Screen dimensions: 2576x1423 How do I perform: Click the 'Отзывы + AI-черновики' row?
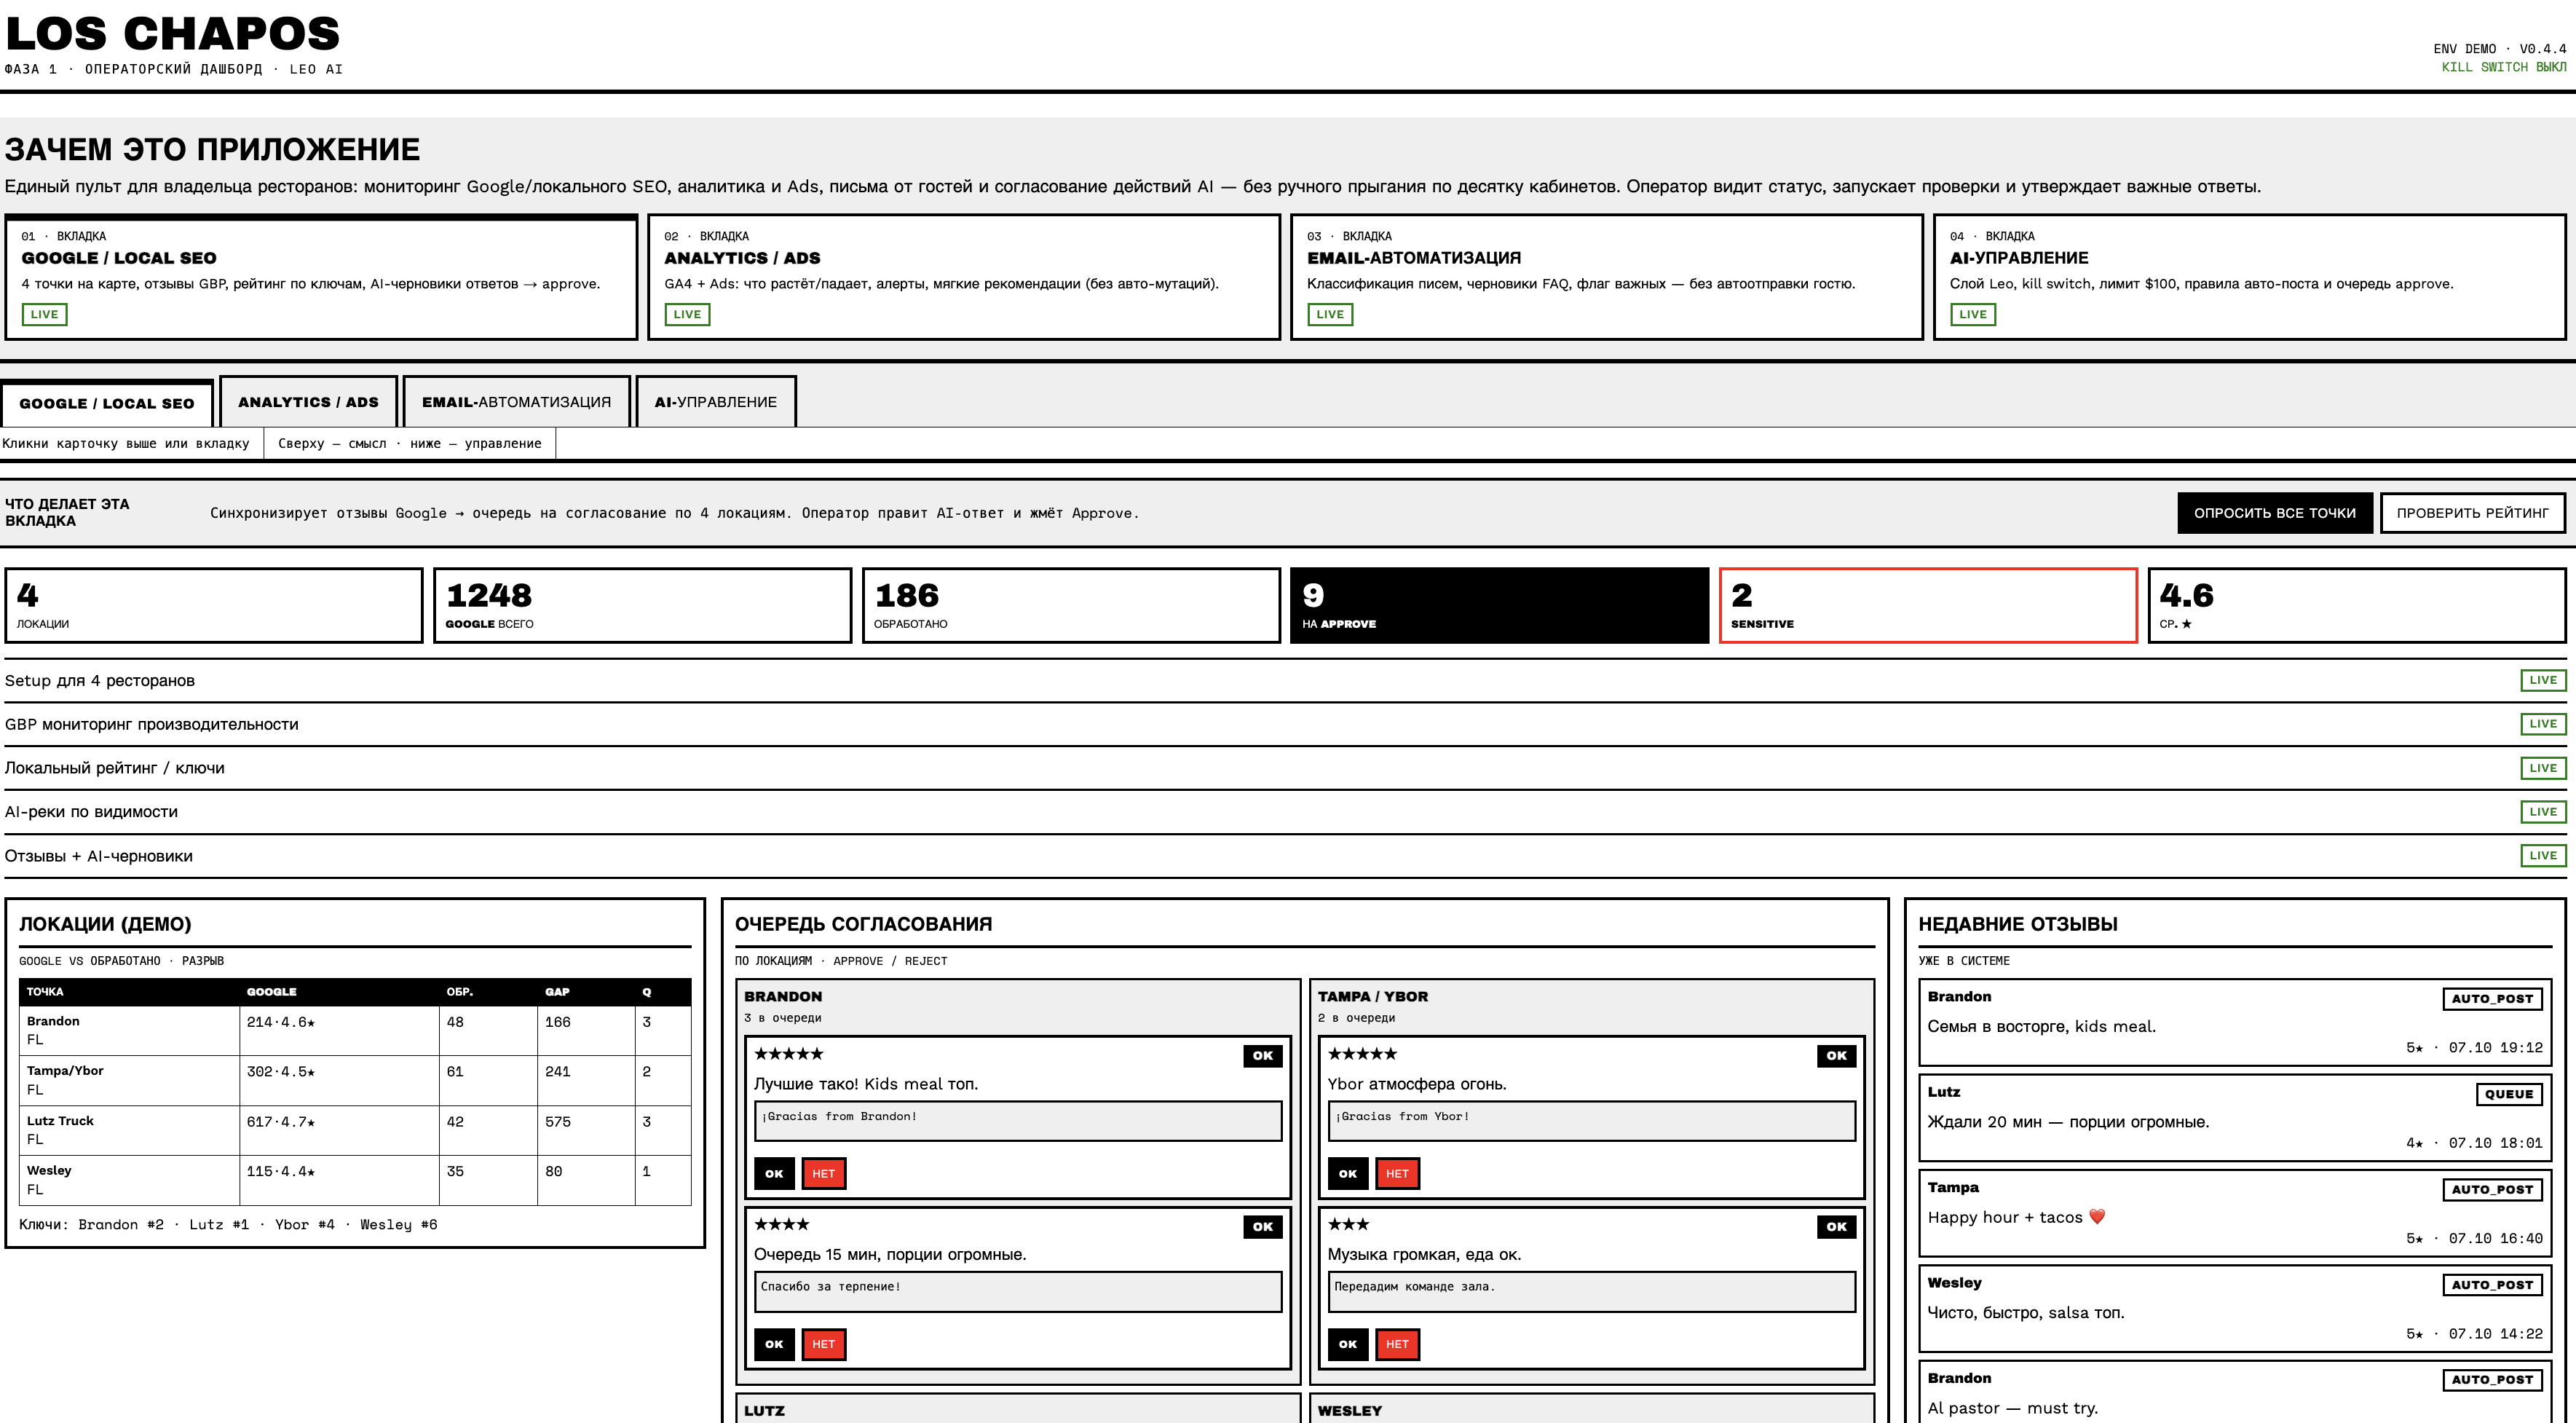[x=1286, y=856]
